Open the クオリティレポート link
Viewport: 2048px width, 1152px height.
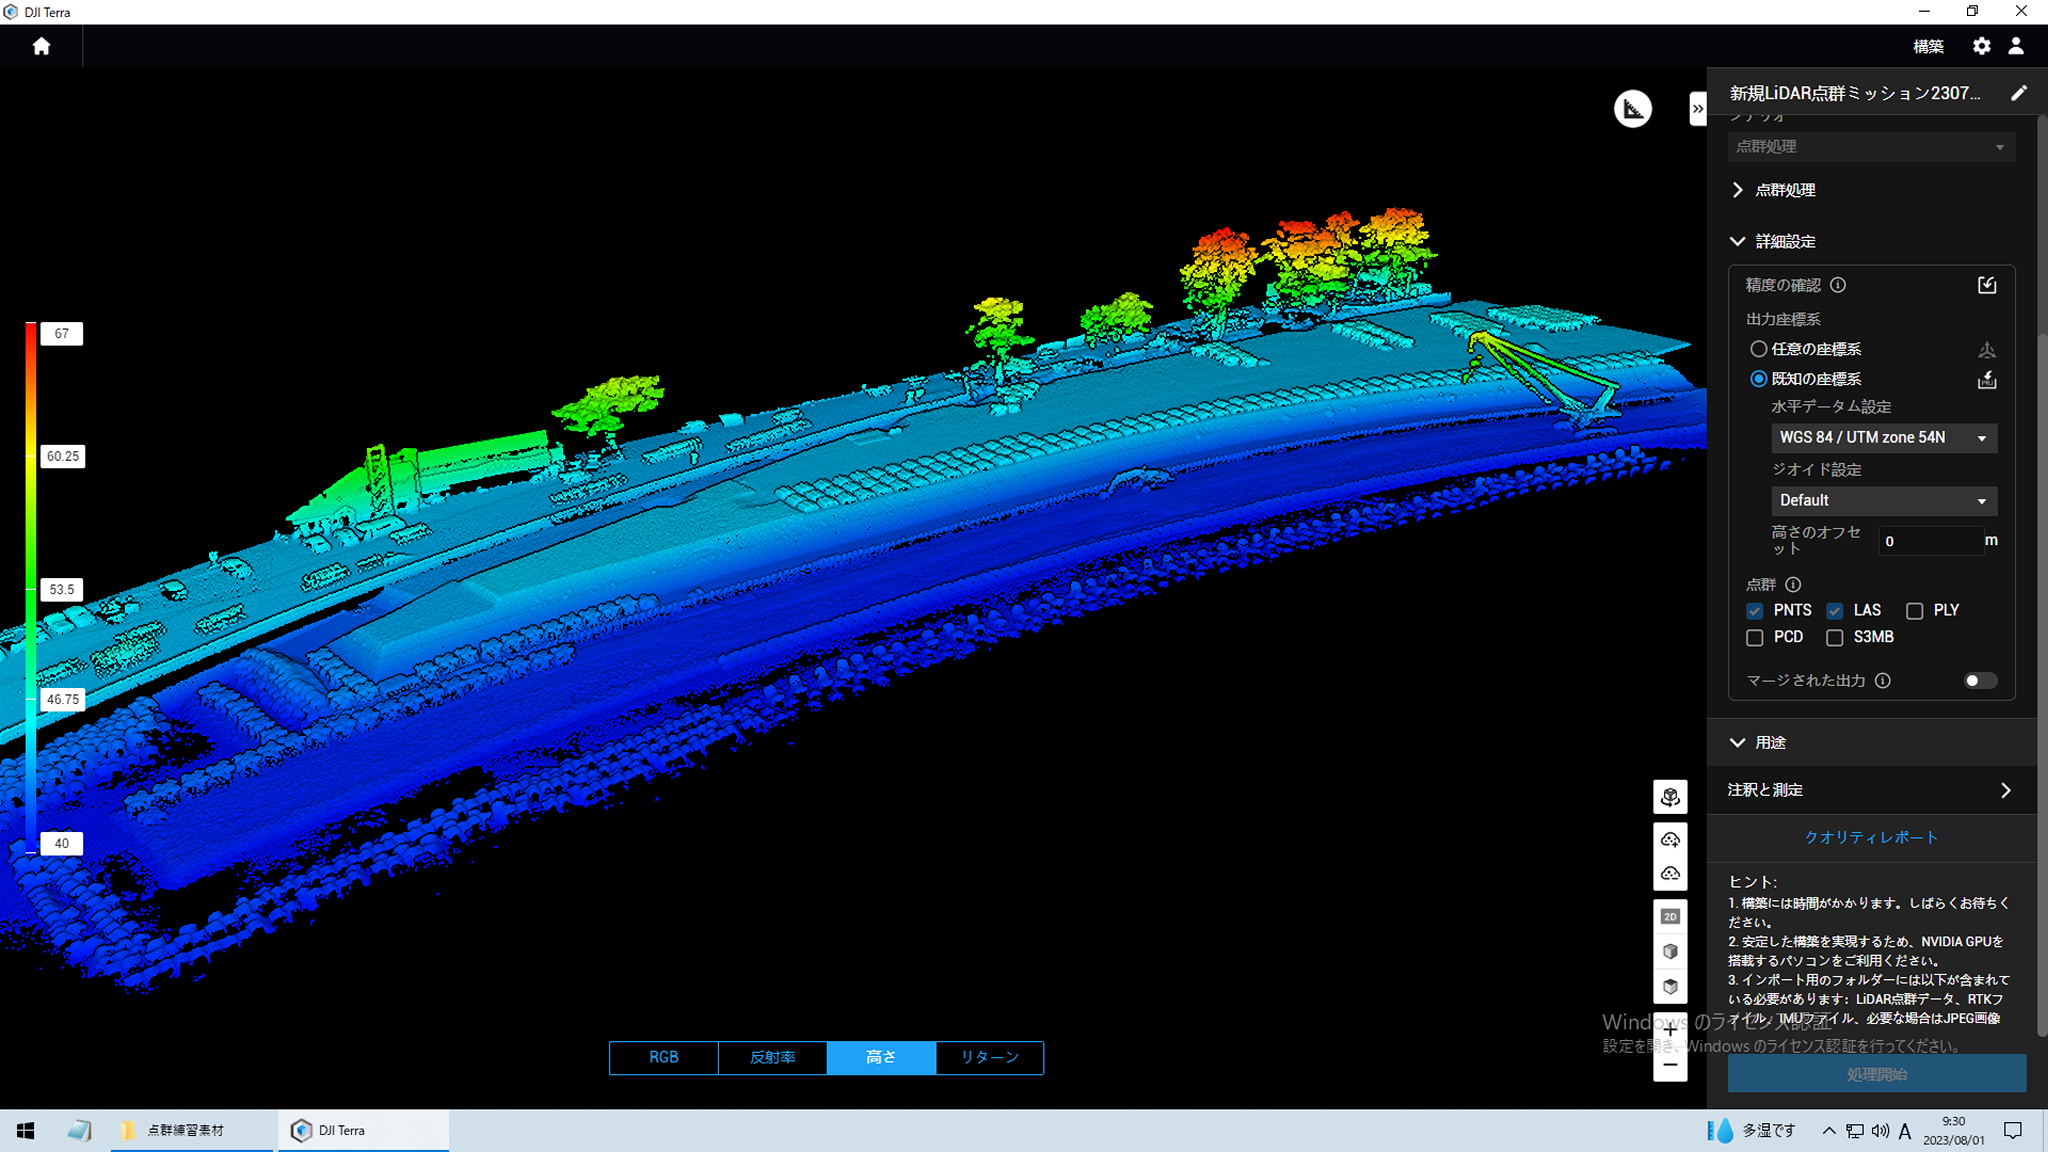(x=1871, y=837)
